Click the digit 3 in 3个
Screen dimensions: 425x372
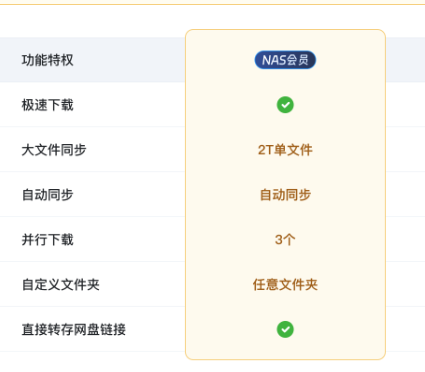pos(279,240)
